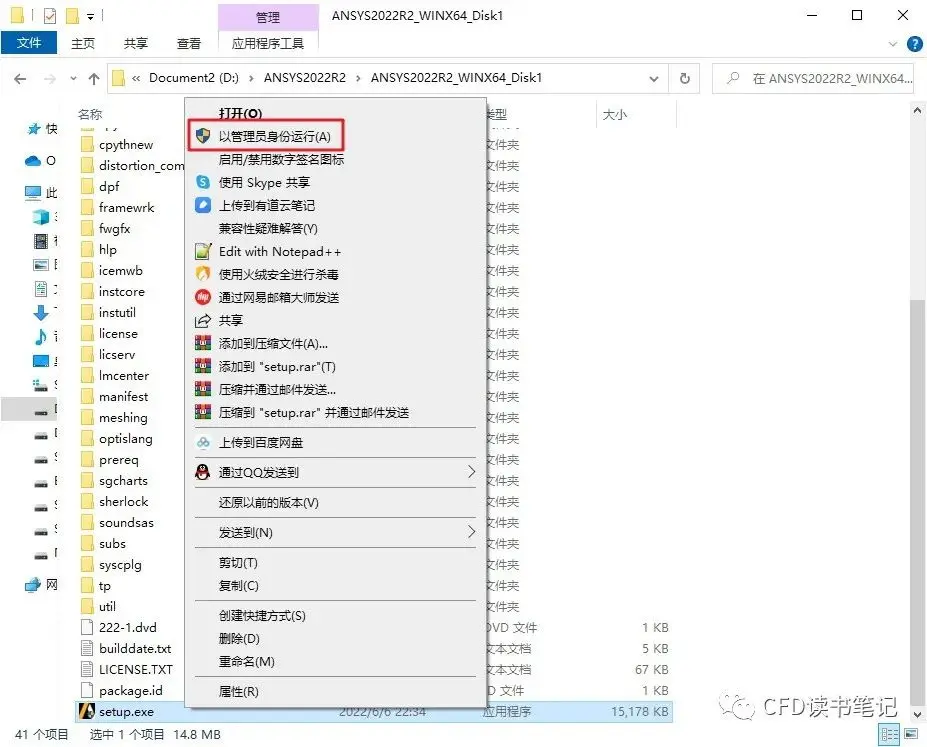927x747 pixels.
Task: Click the setup.exe Ansys application icon
Action: pos(87,711)
